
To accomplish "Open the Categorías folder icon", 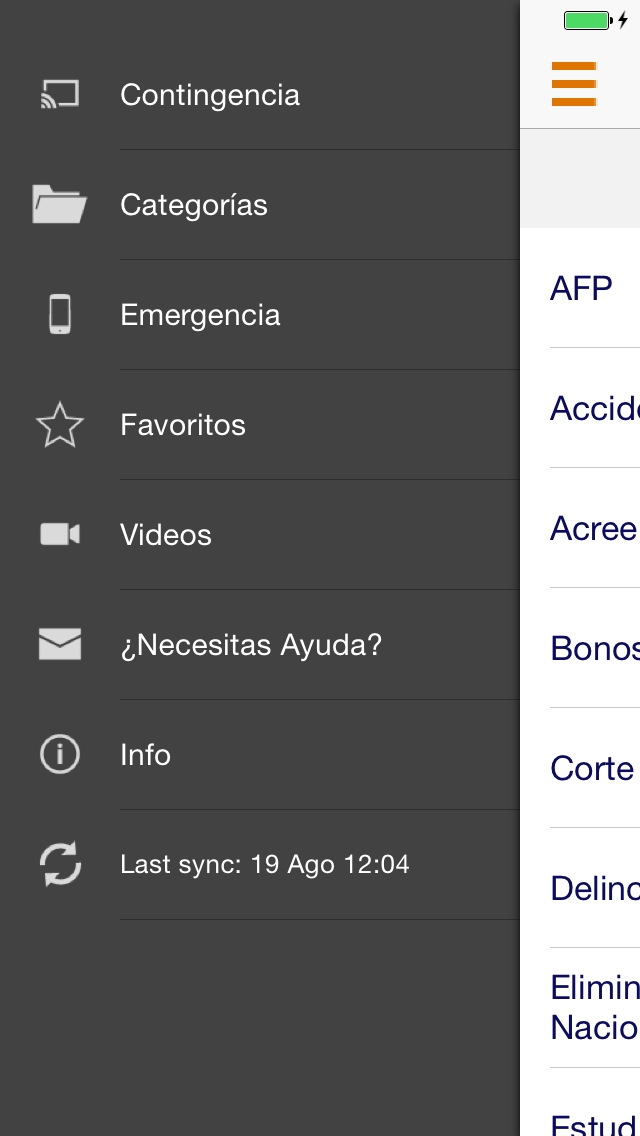I will coord(60,204).
